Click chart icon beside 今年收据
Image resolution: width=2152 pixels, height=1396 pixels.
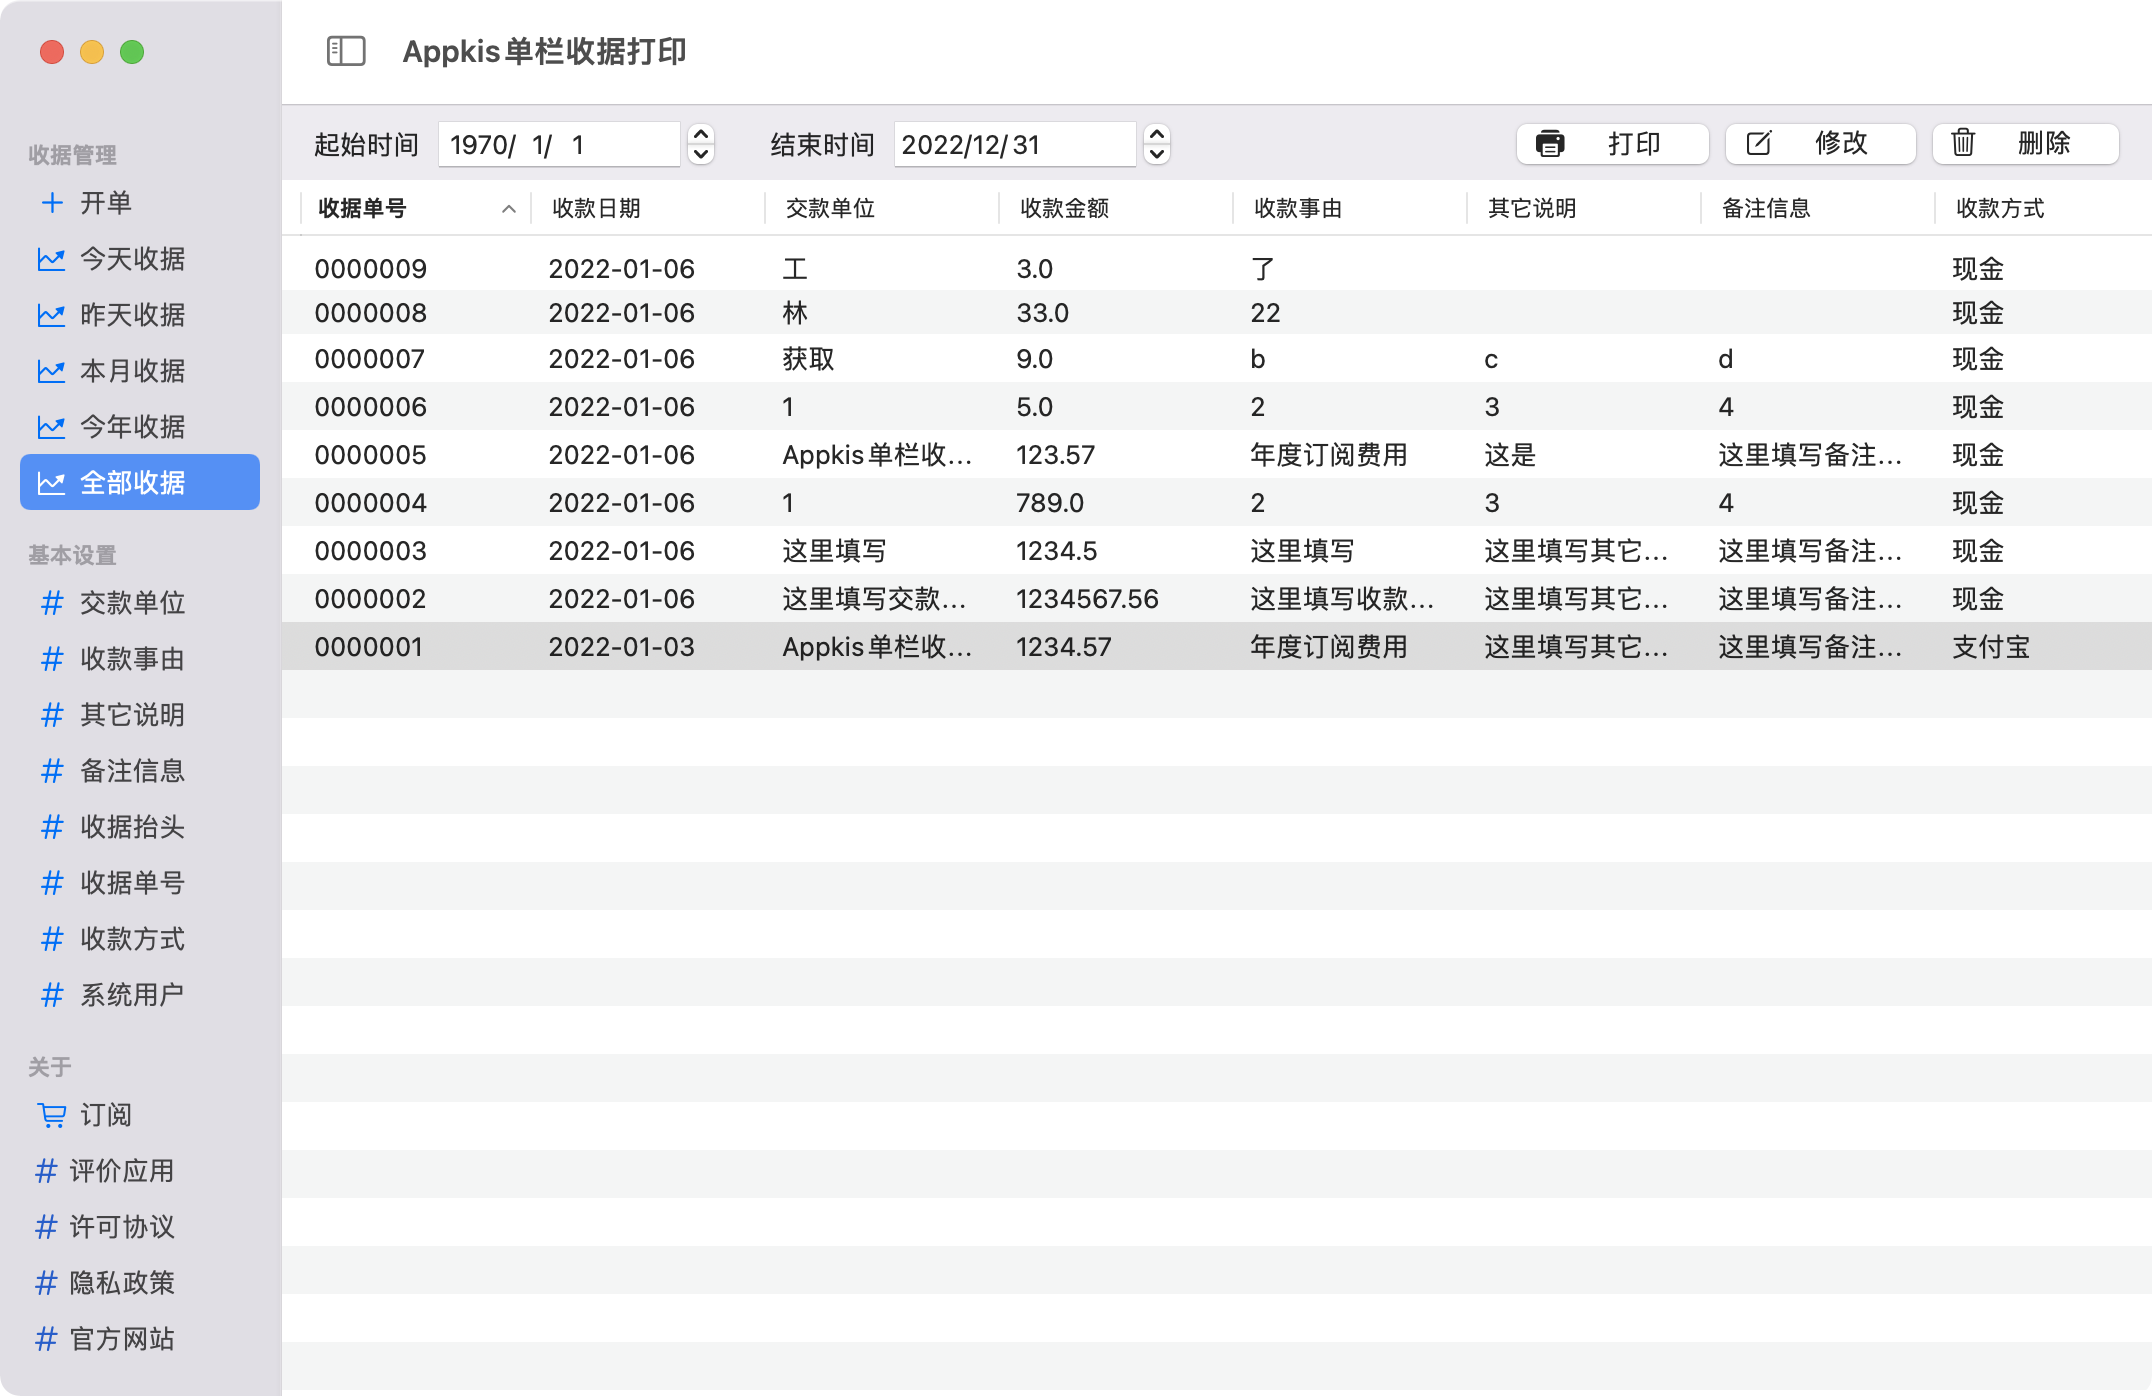coord(52,427)
